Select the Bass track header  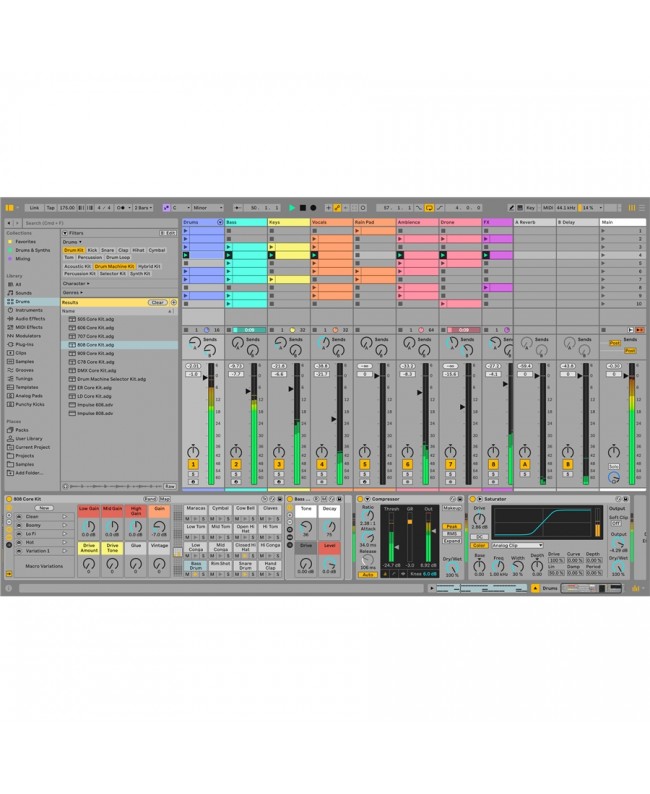pos(246,222)
